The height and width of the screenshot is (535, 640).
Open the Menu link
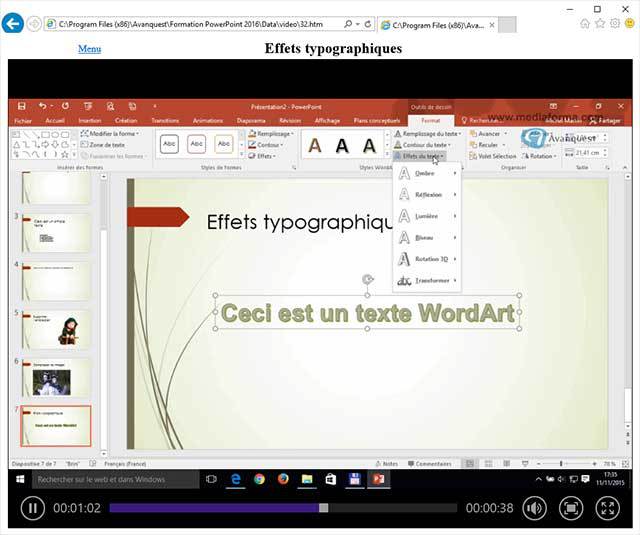[89, 48]
